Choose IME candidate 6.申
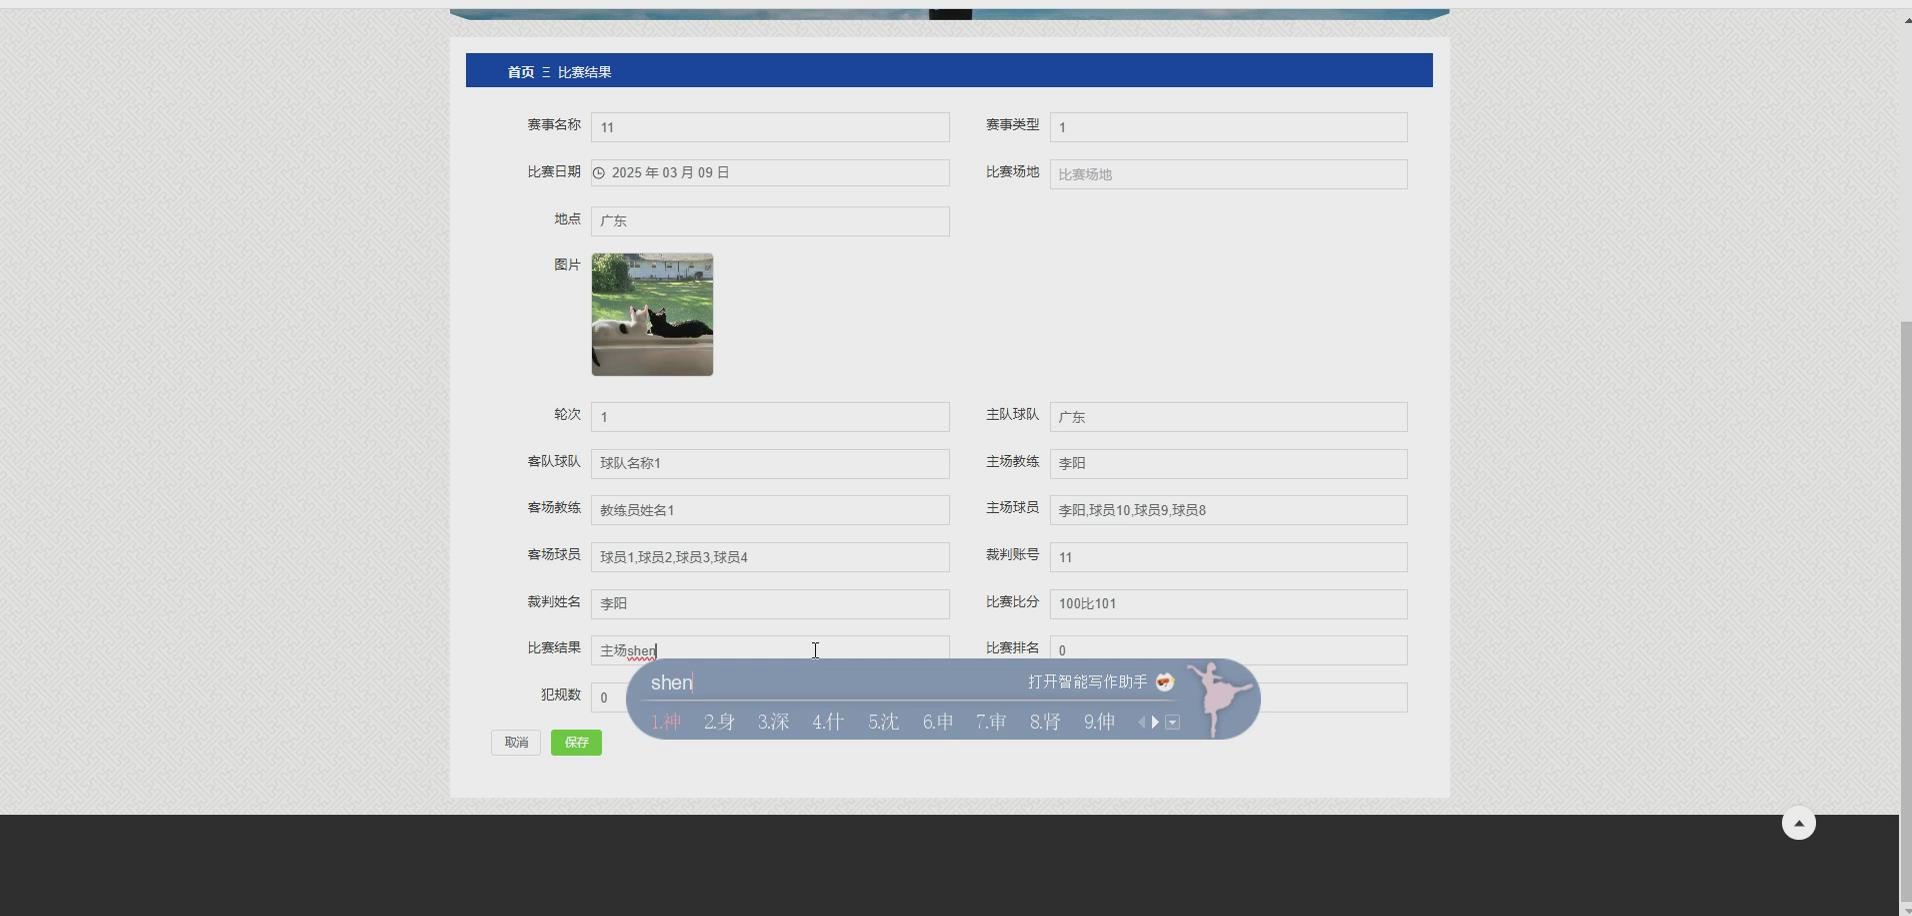1912x916 pixels. pyautogui.click(x=938, y=722)
